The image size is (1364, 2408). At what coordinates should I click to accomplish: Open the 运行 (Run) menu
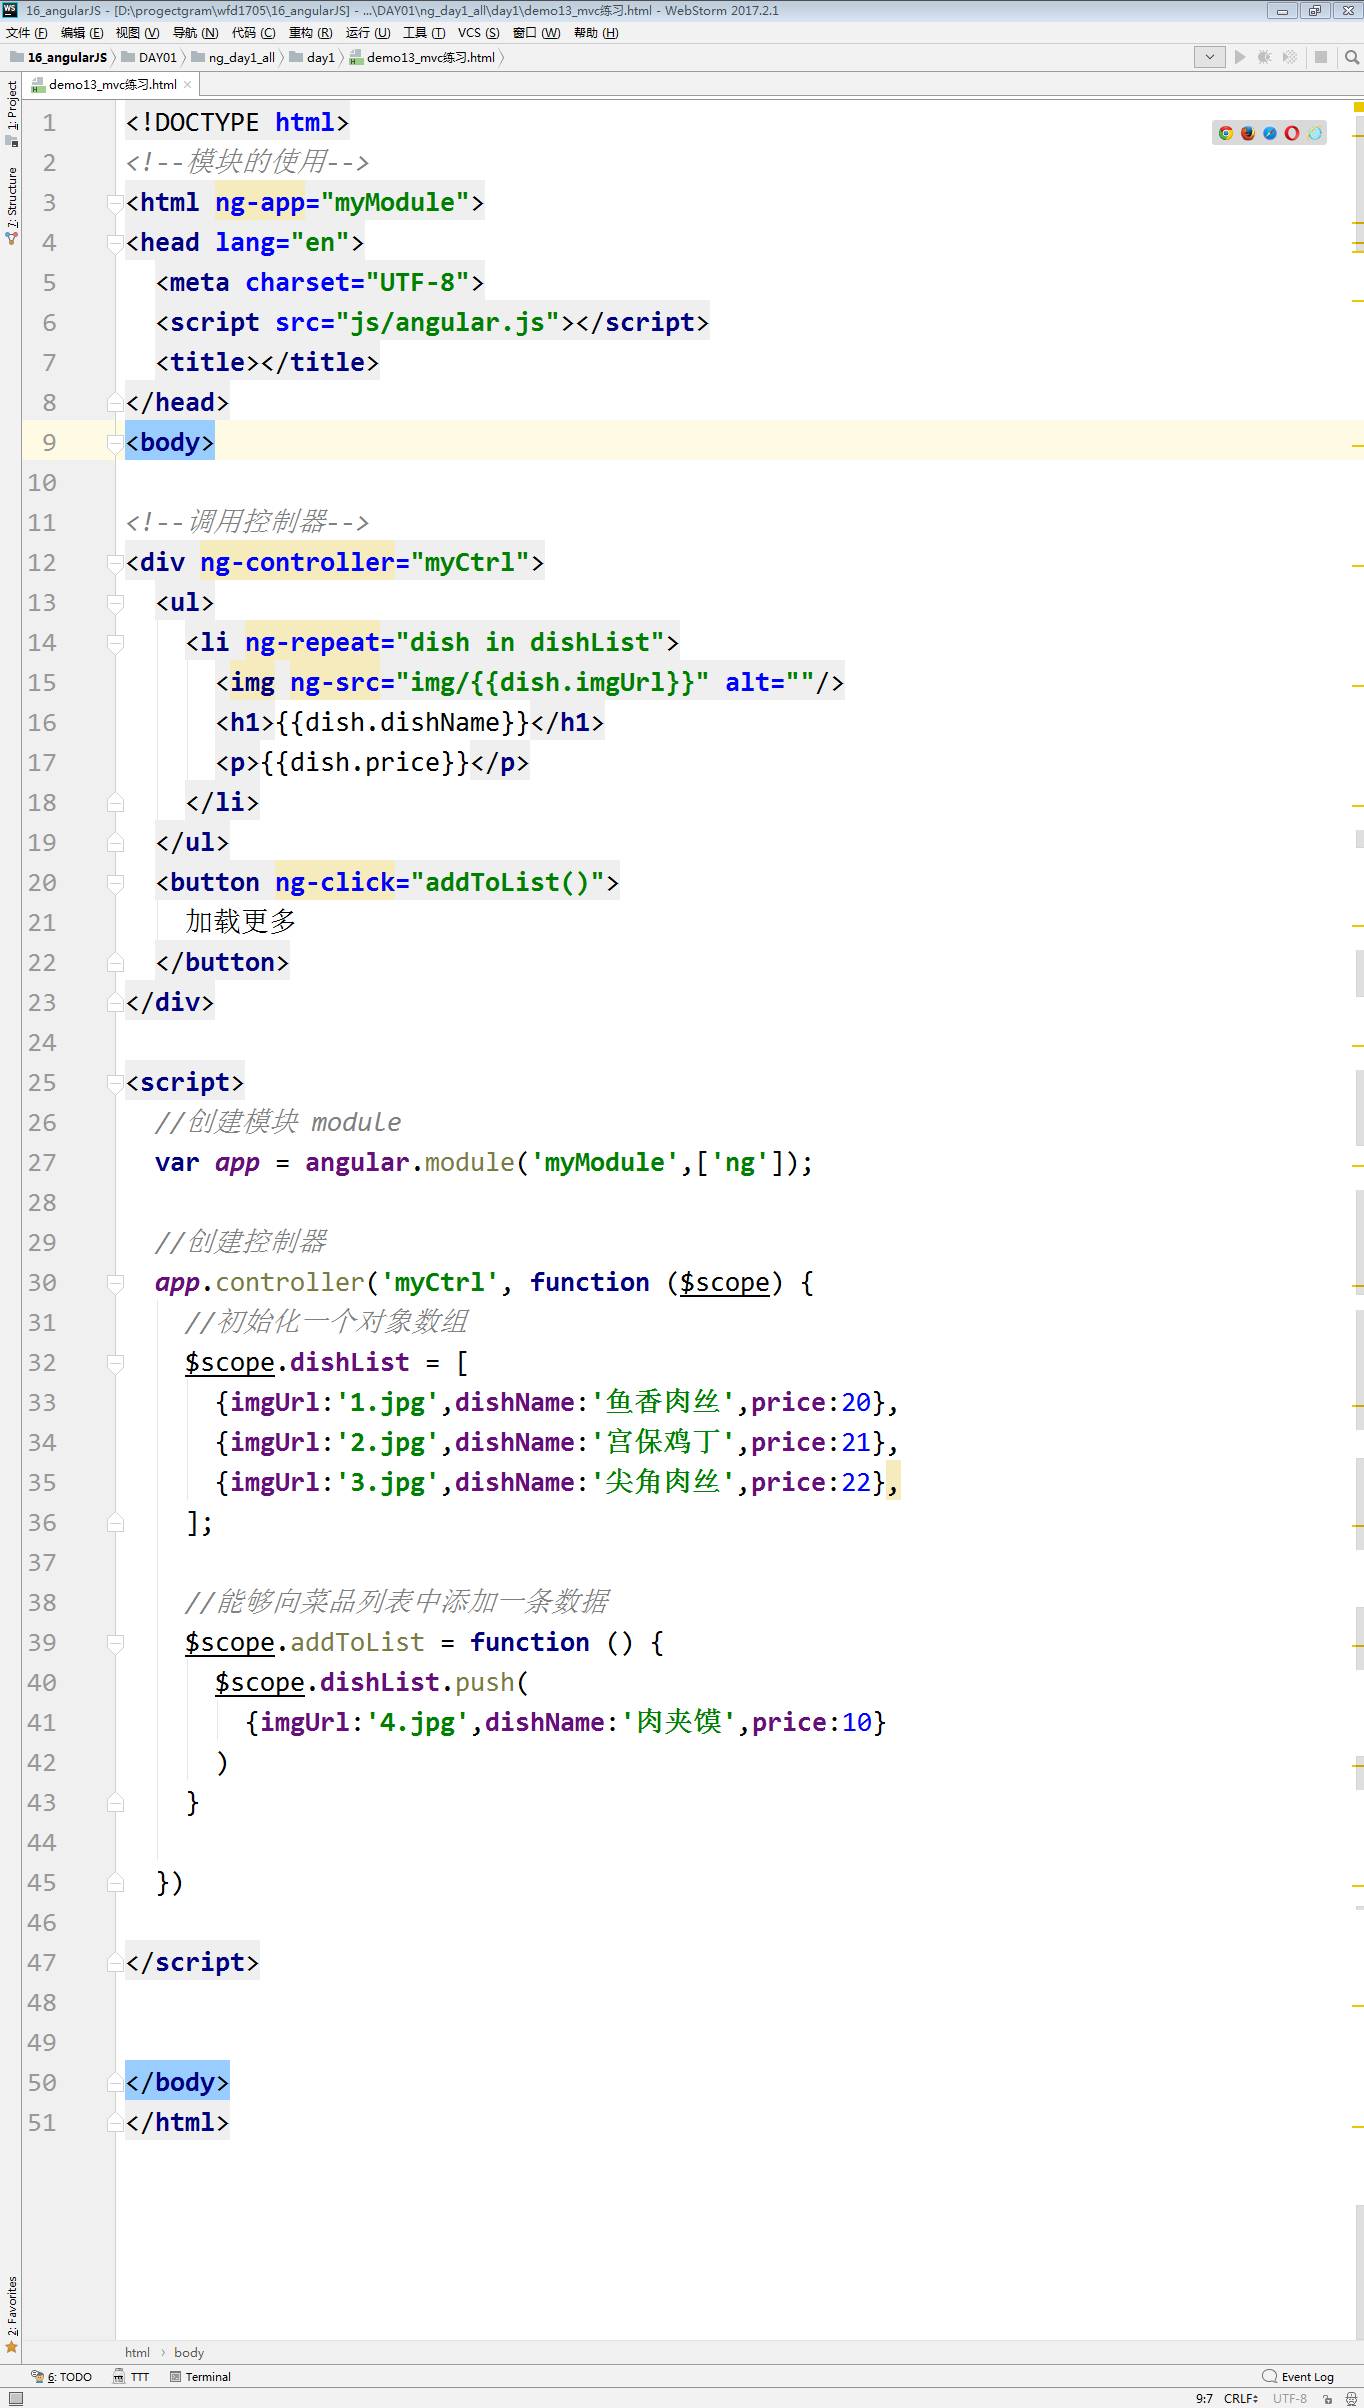click(x=368, y=33)
